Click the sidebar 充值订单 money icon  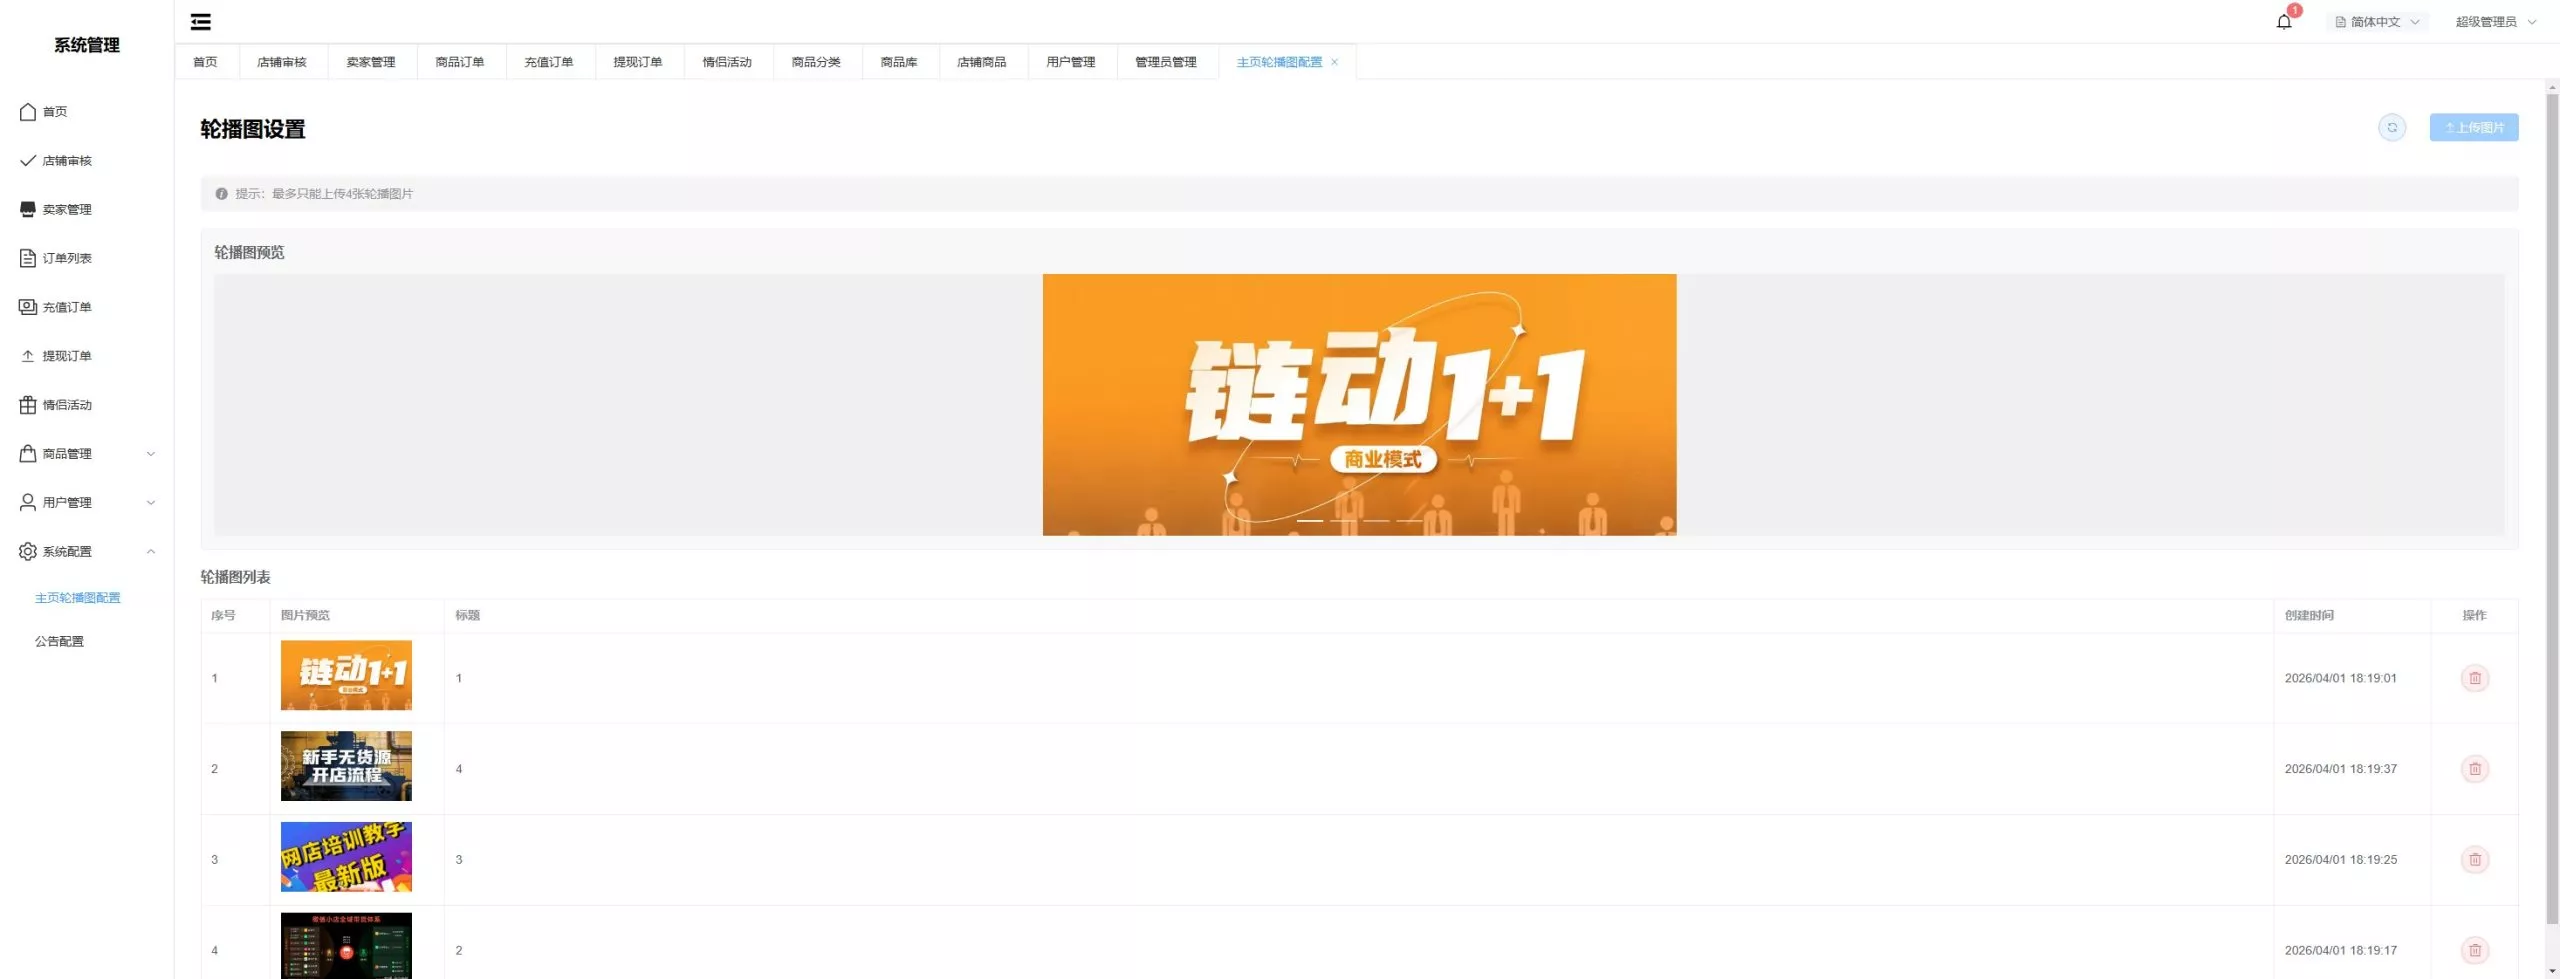coord(28,307)
